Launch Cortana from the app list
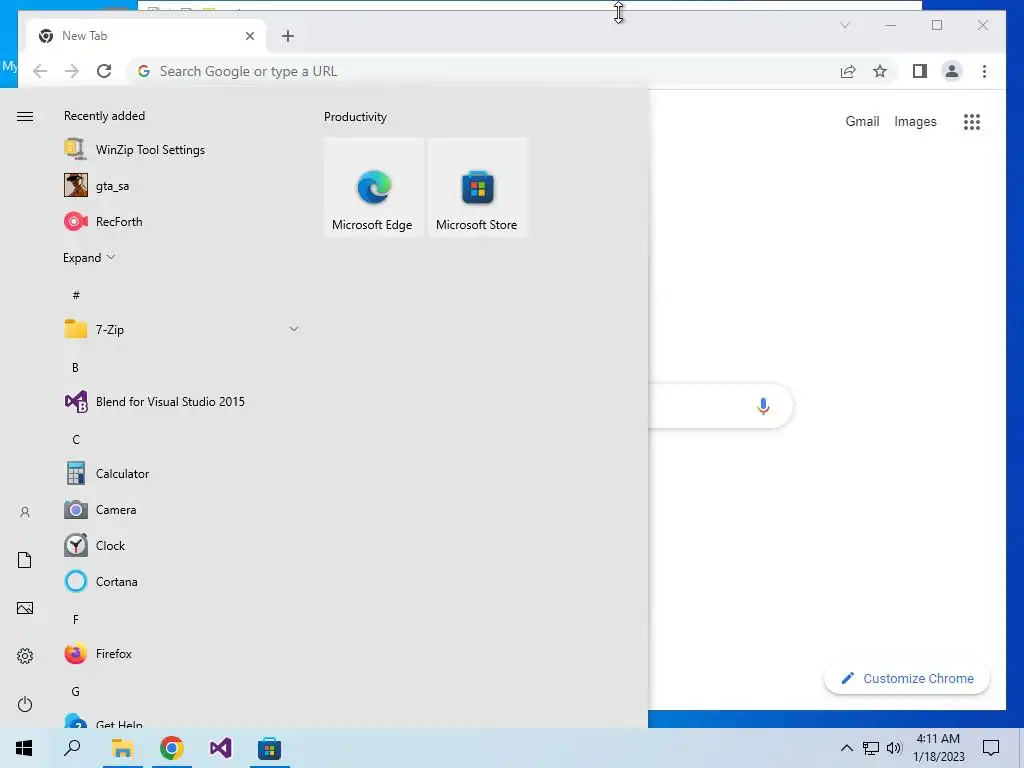1024x768 pixels. pos(181,581)
